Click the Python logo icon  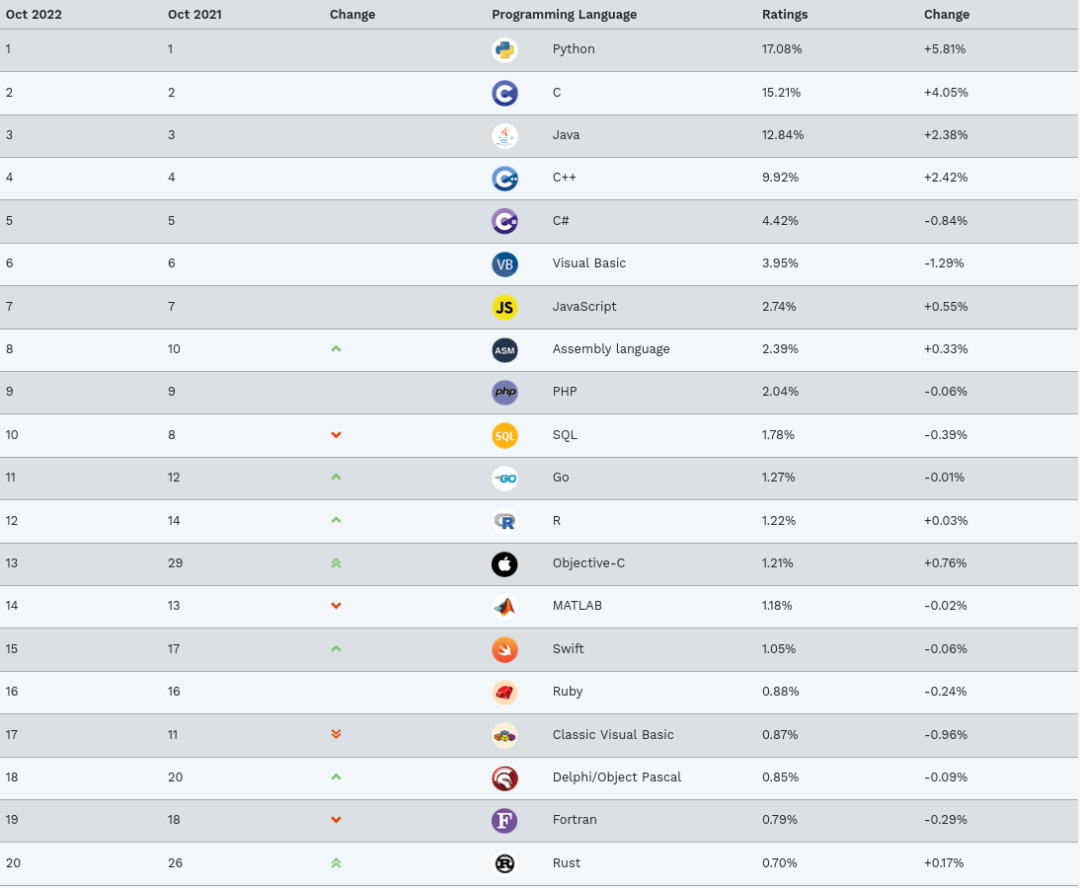504,50
